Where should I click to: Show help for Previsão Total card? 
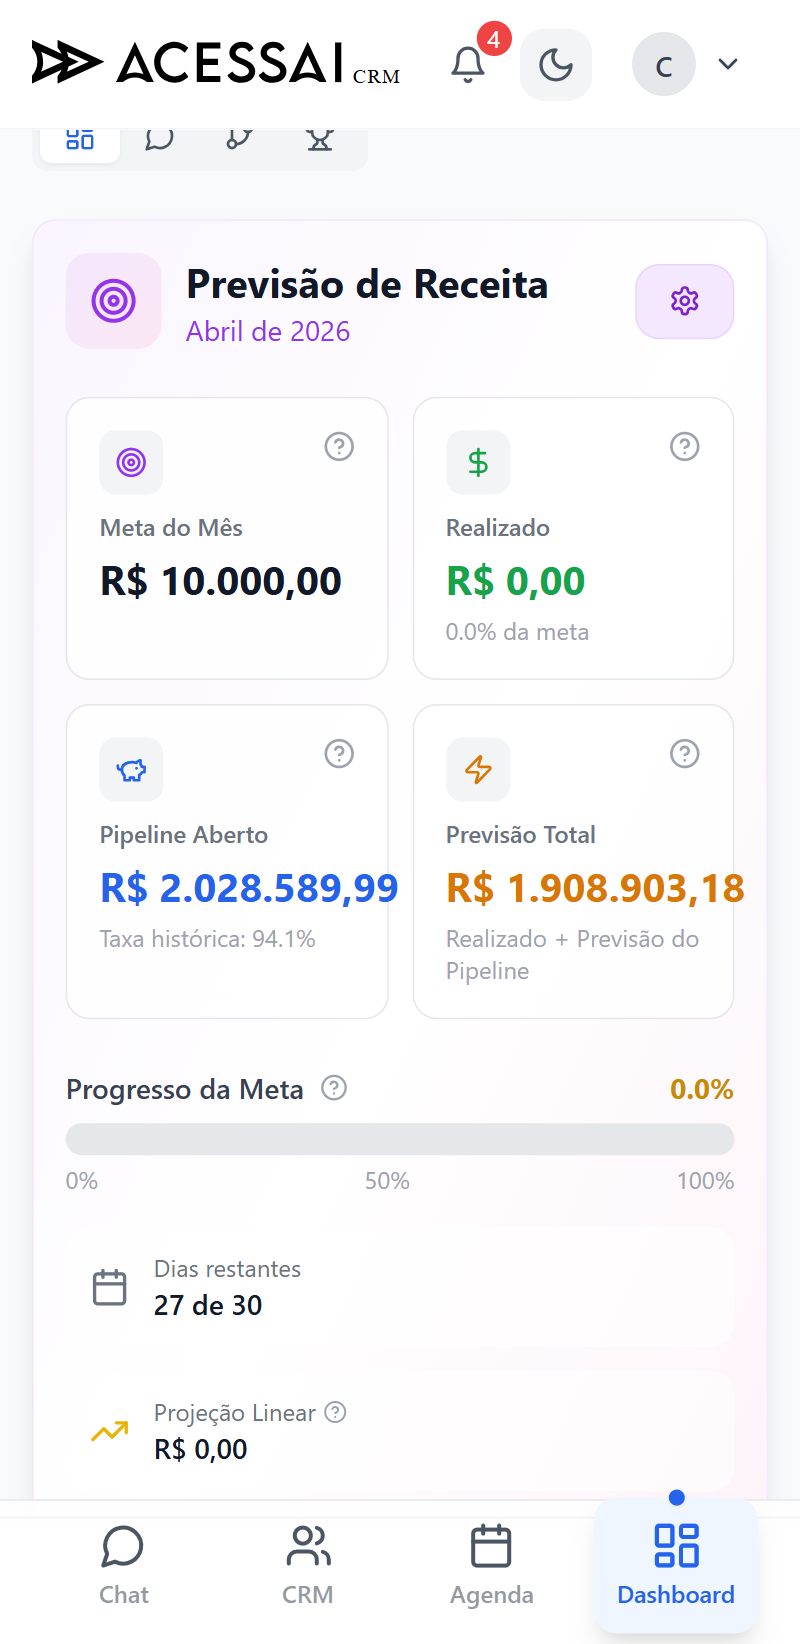[685, 753]
